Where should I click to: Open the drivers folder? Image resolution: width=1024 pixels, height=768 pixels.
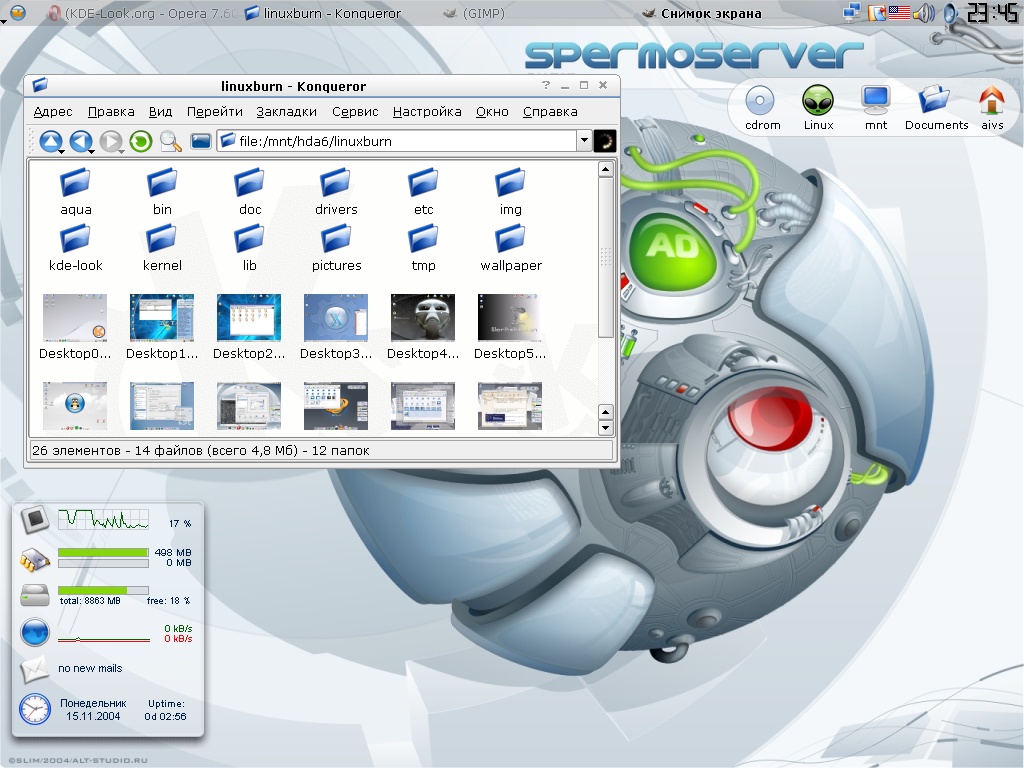336,191
